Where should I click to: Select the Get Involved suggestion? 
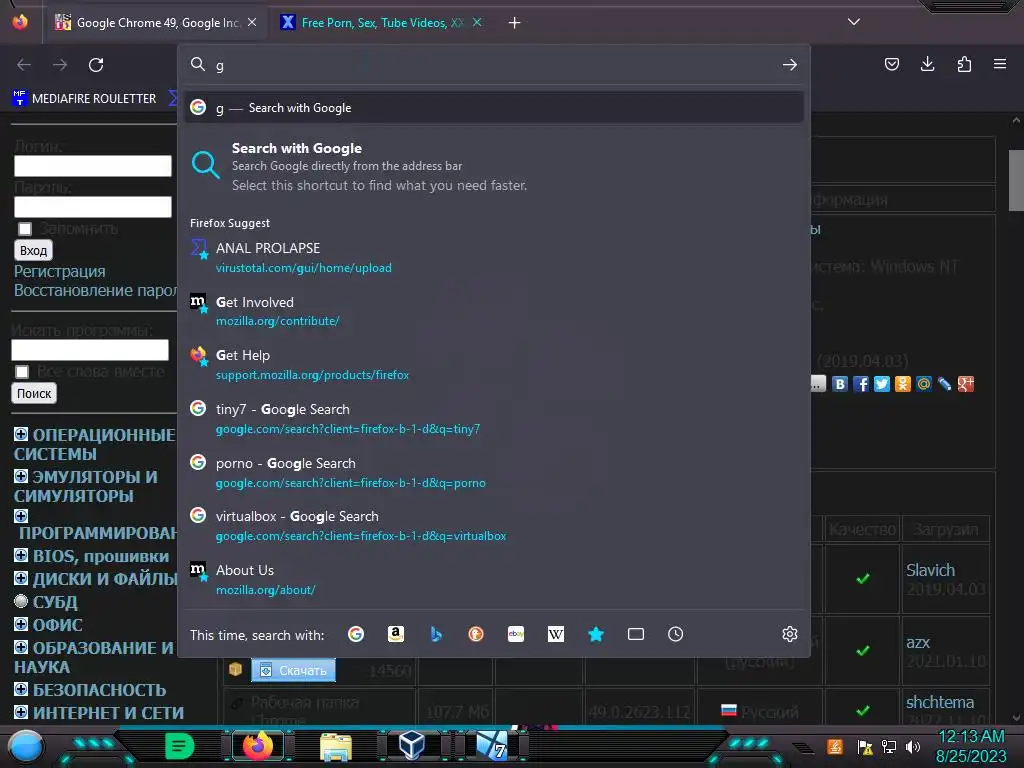pyautogui.click(x=494, y=312)
